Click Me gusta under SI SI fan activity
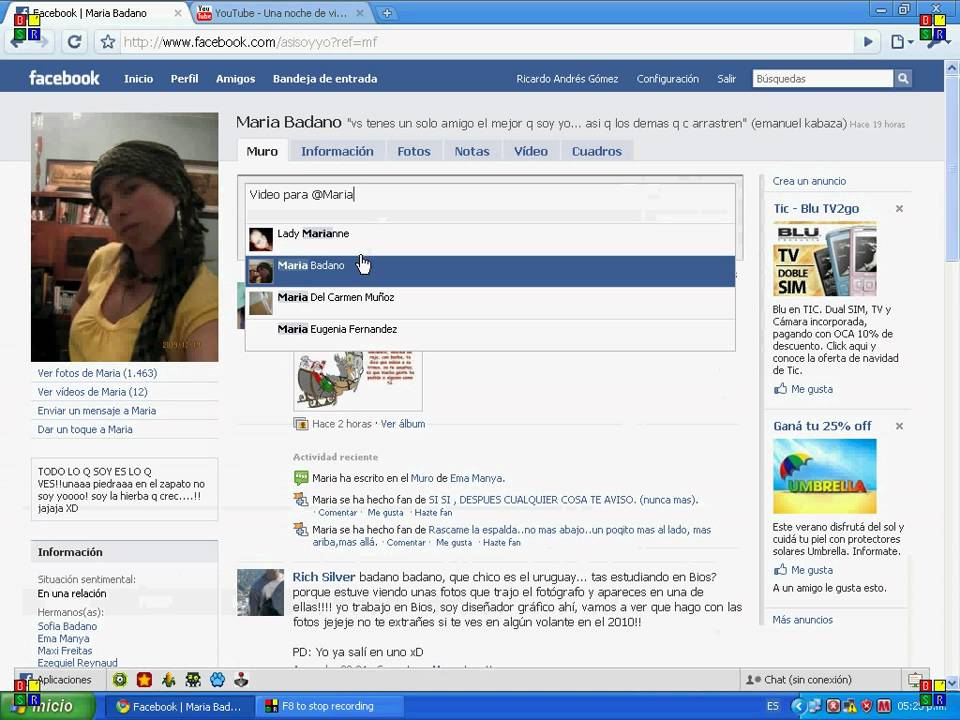960x720 pixels. pos(385,512)
